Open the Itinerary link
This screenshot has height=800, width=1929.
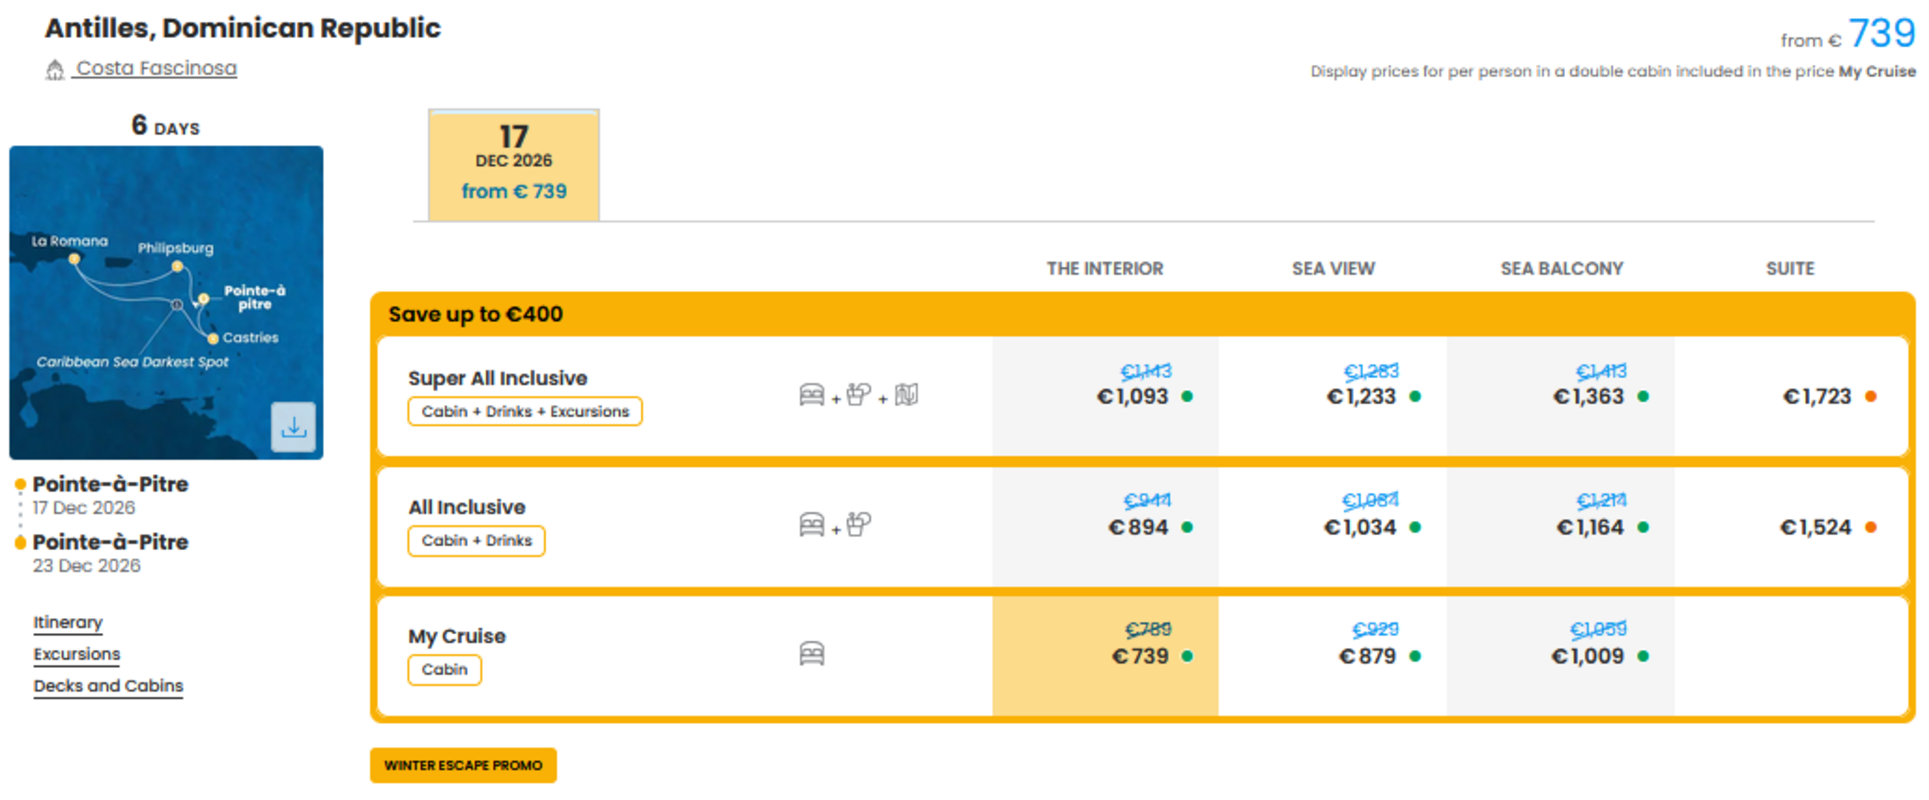68,622
